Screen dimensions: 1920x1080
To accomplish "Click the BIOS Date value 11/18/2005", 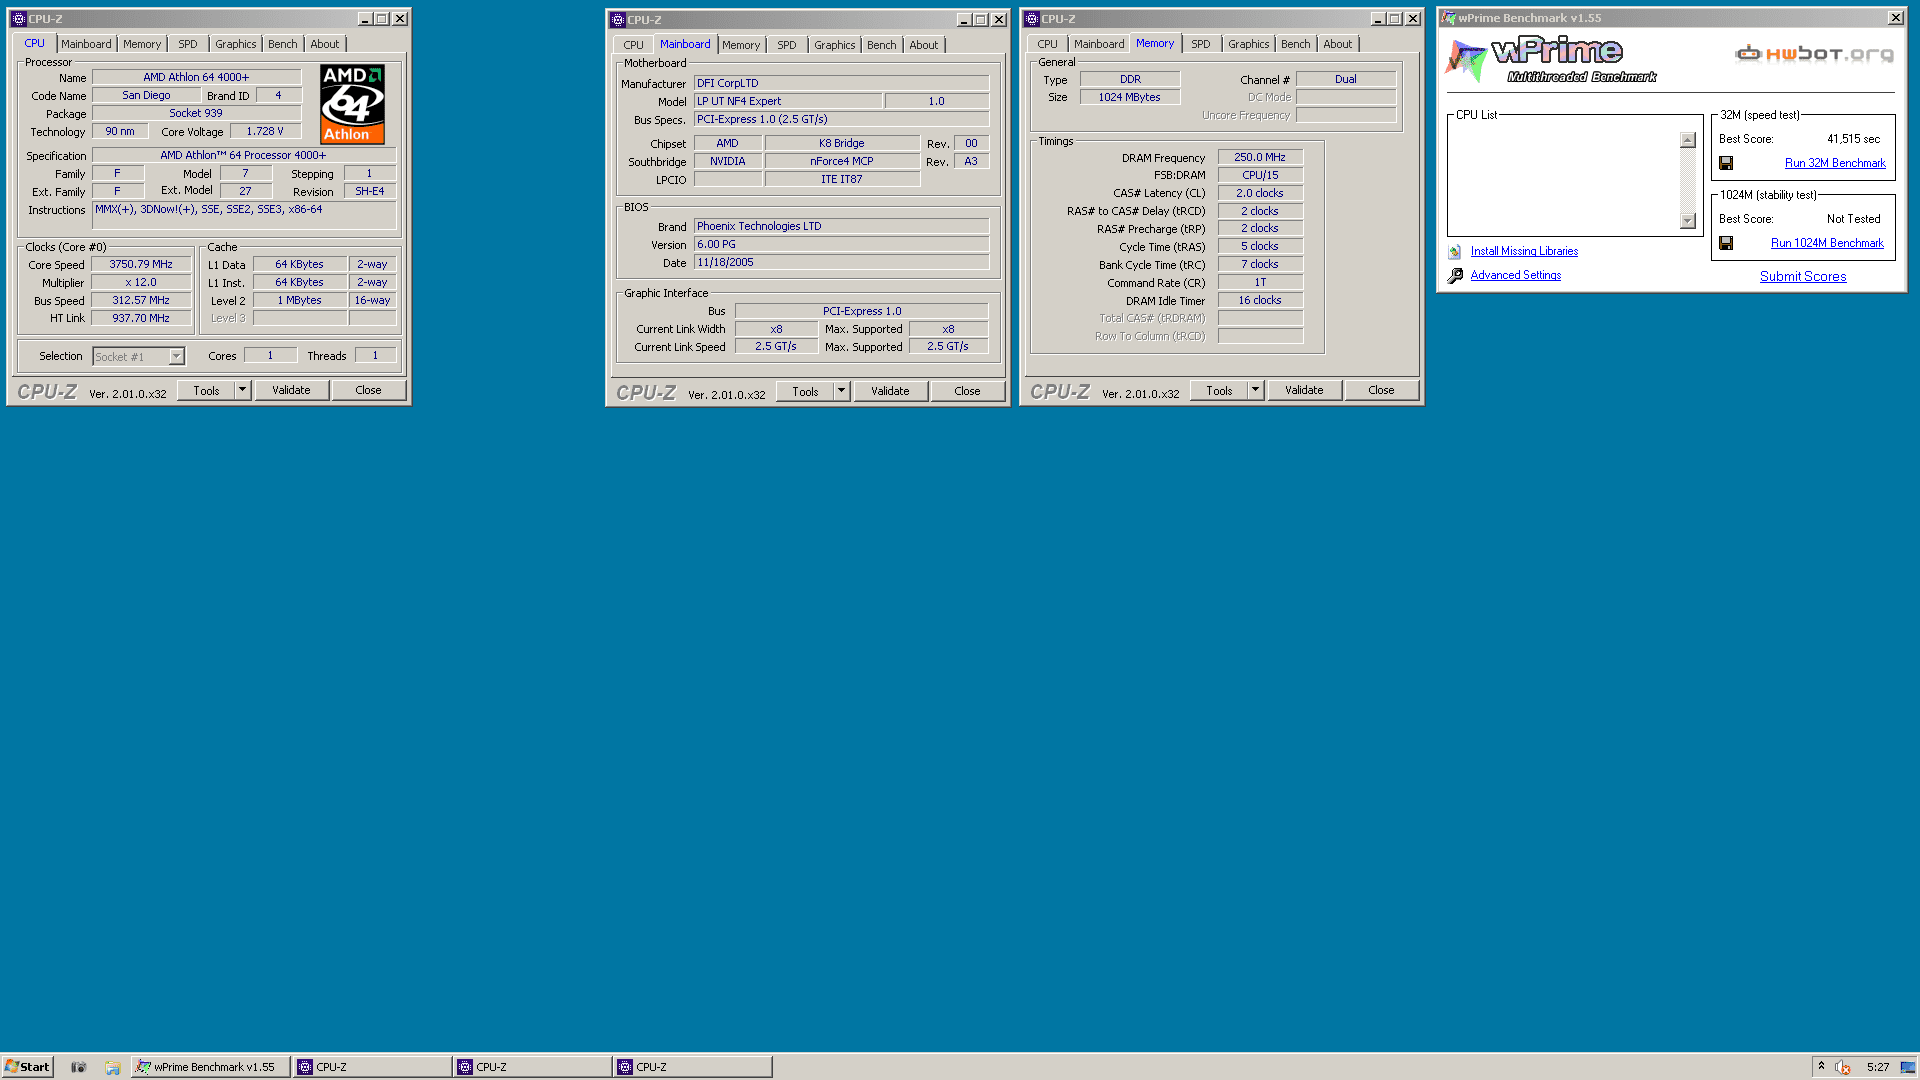I will coord(841,263).
